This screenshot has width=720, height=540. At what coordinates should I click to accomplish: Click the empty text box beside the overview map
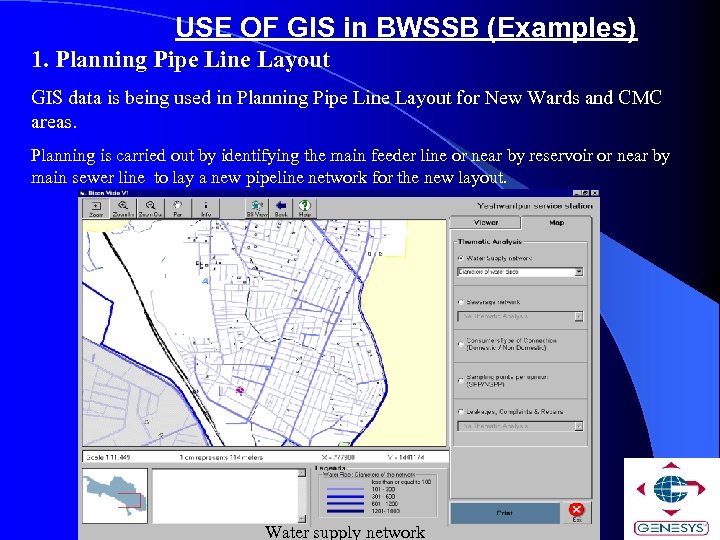point(225,496)
